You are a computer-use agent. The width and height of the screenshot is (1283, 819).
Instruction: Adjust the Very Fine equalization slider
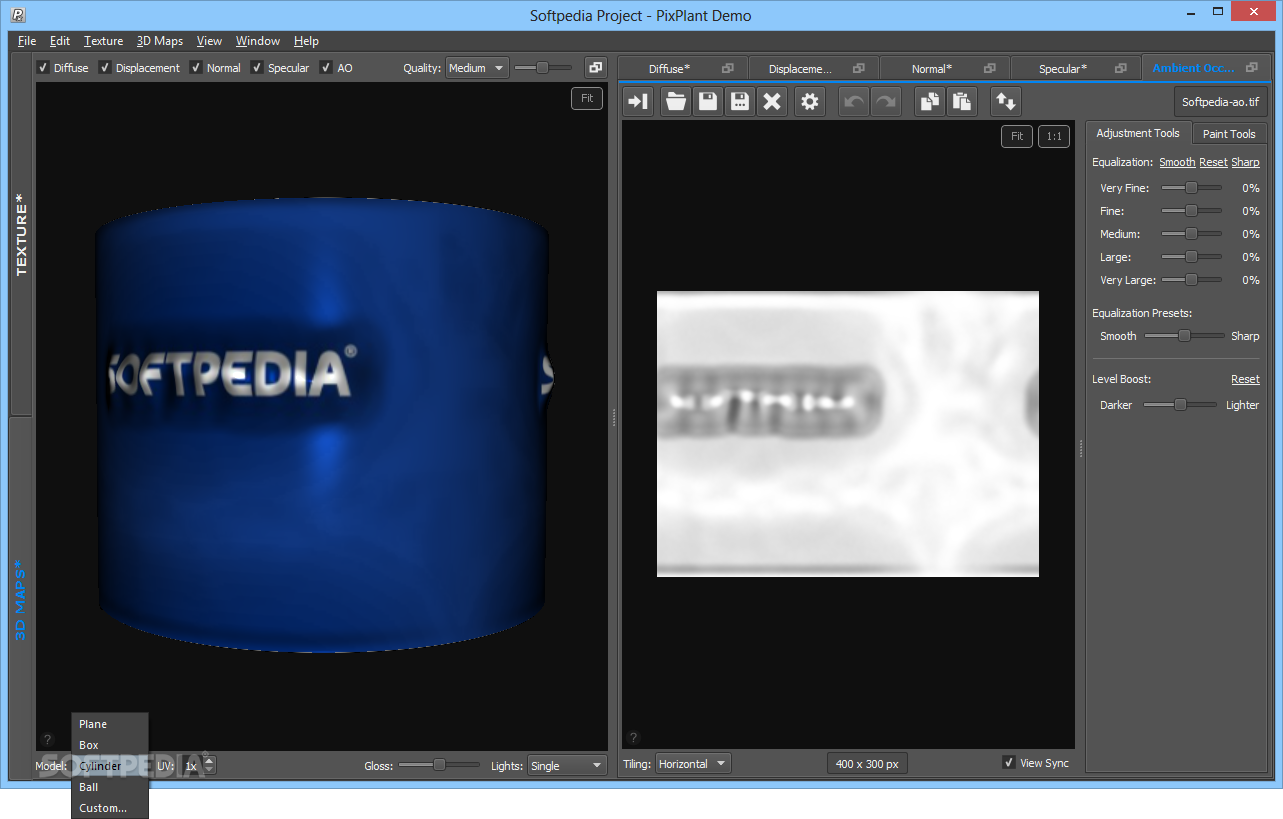pyautogui.click(x=1191, y=187)
